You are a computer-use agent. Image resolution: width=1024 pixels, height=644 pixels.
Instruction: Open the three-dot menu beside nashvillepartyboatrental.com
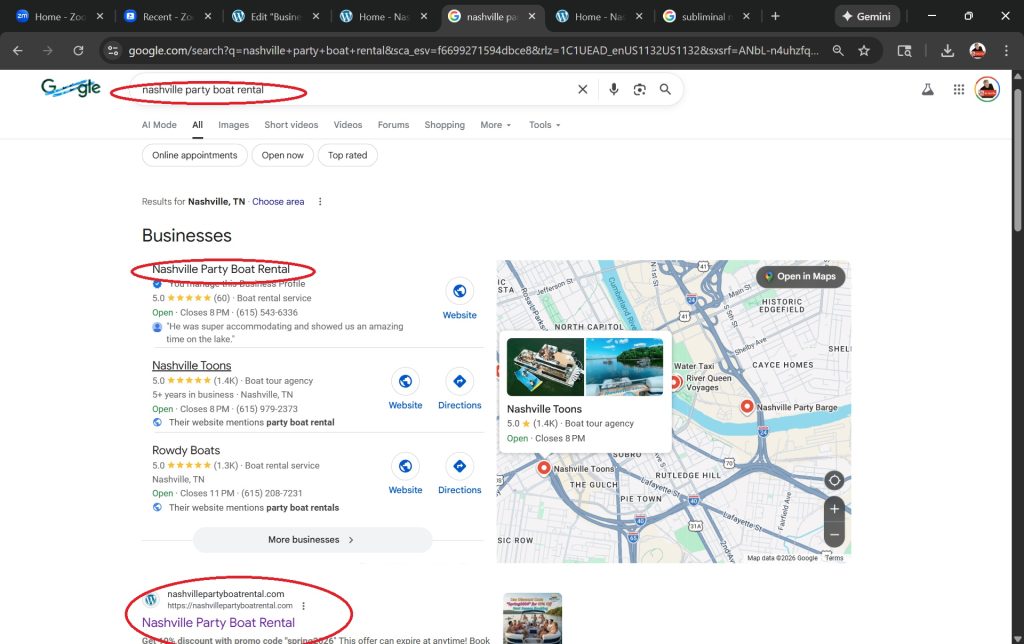coord(303,606)
